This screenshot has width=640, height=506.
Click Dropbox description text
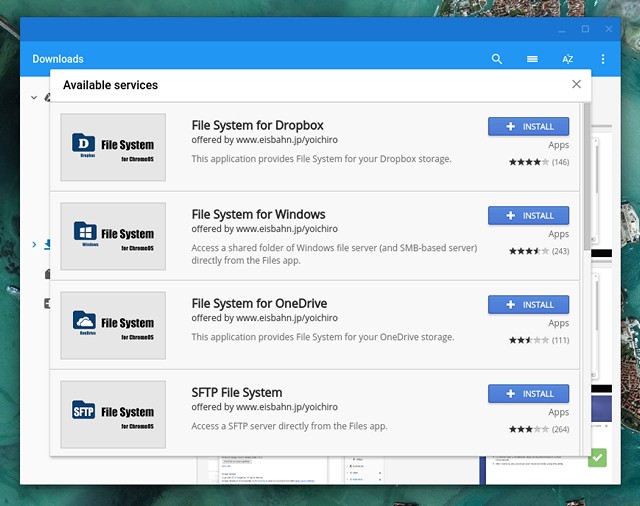[x=321, y=159]
